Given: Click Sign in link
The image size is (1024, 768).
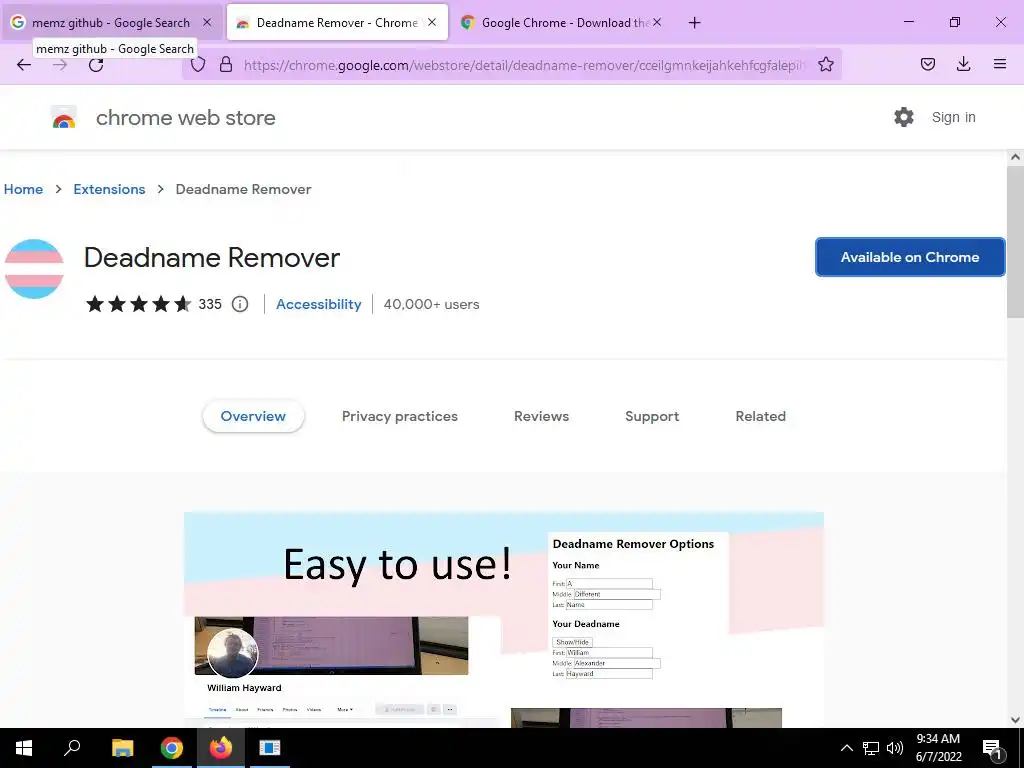Looking at the screenshot, I should (953, 117).
